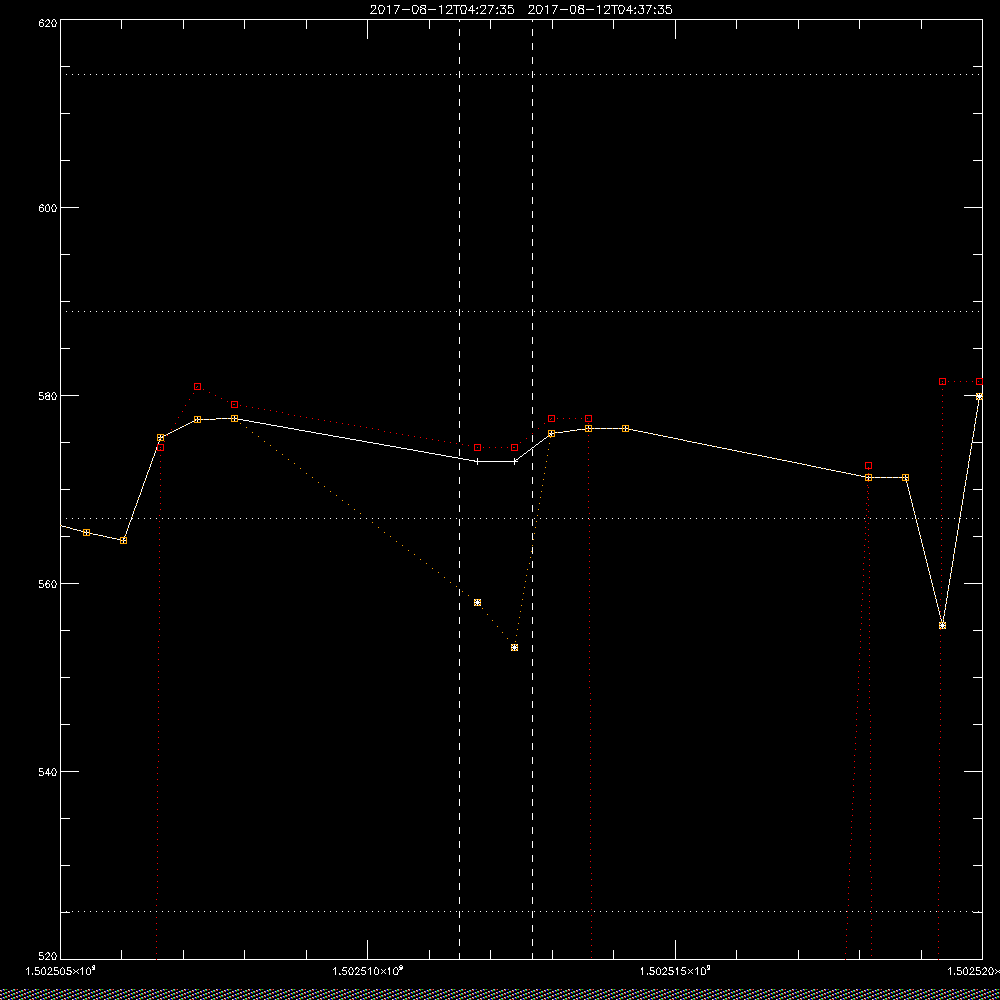Click the 520 y-axis label

tap(48, 957)
